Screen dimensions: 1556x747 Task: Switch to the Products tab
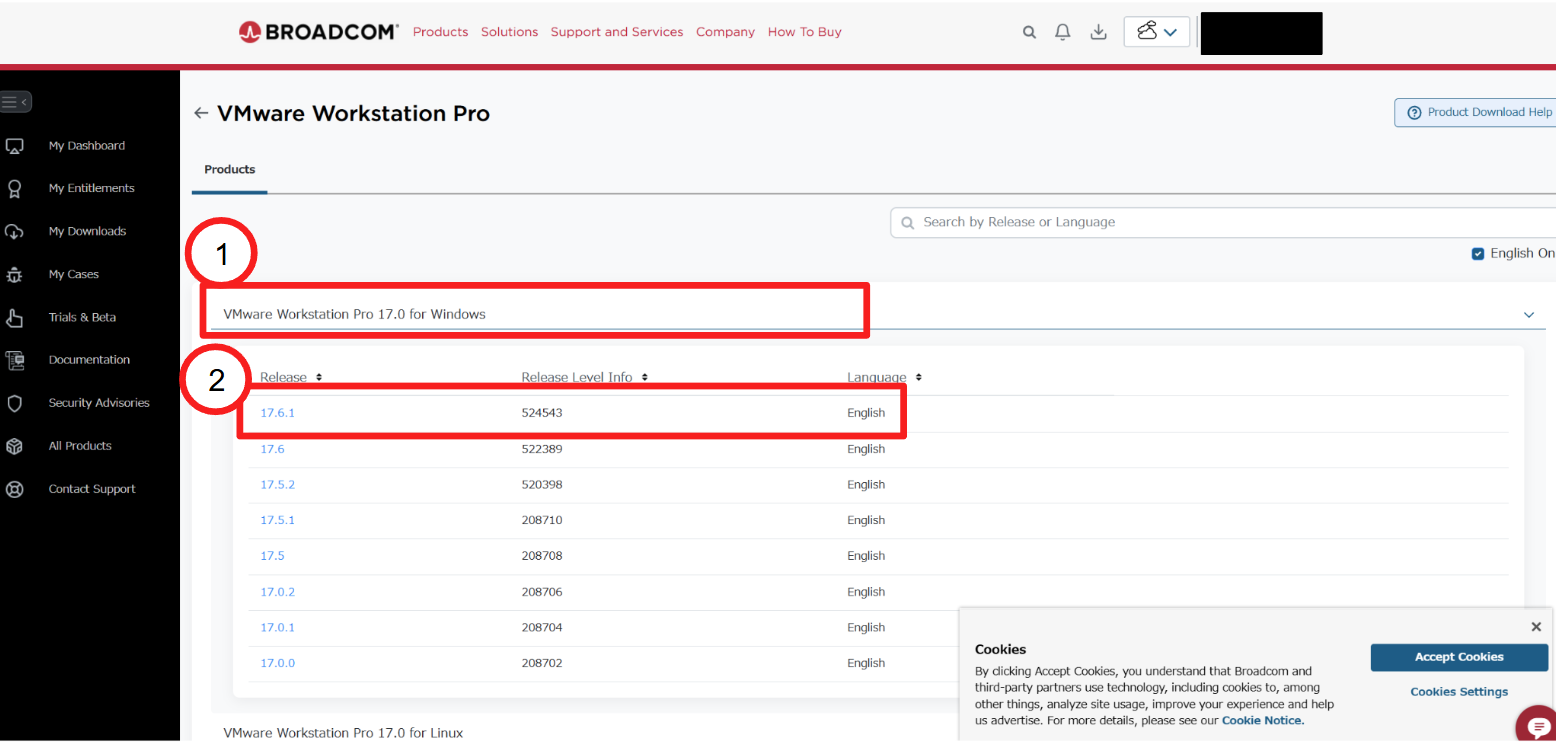tap(229, 169)
